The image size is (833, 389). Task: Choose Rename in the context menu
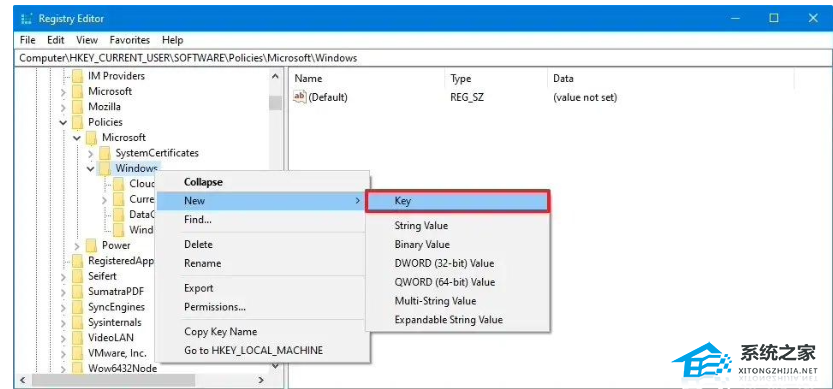coord(262,263)
